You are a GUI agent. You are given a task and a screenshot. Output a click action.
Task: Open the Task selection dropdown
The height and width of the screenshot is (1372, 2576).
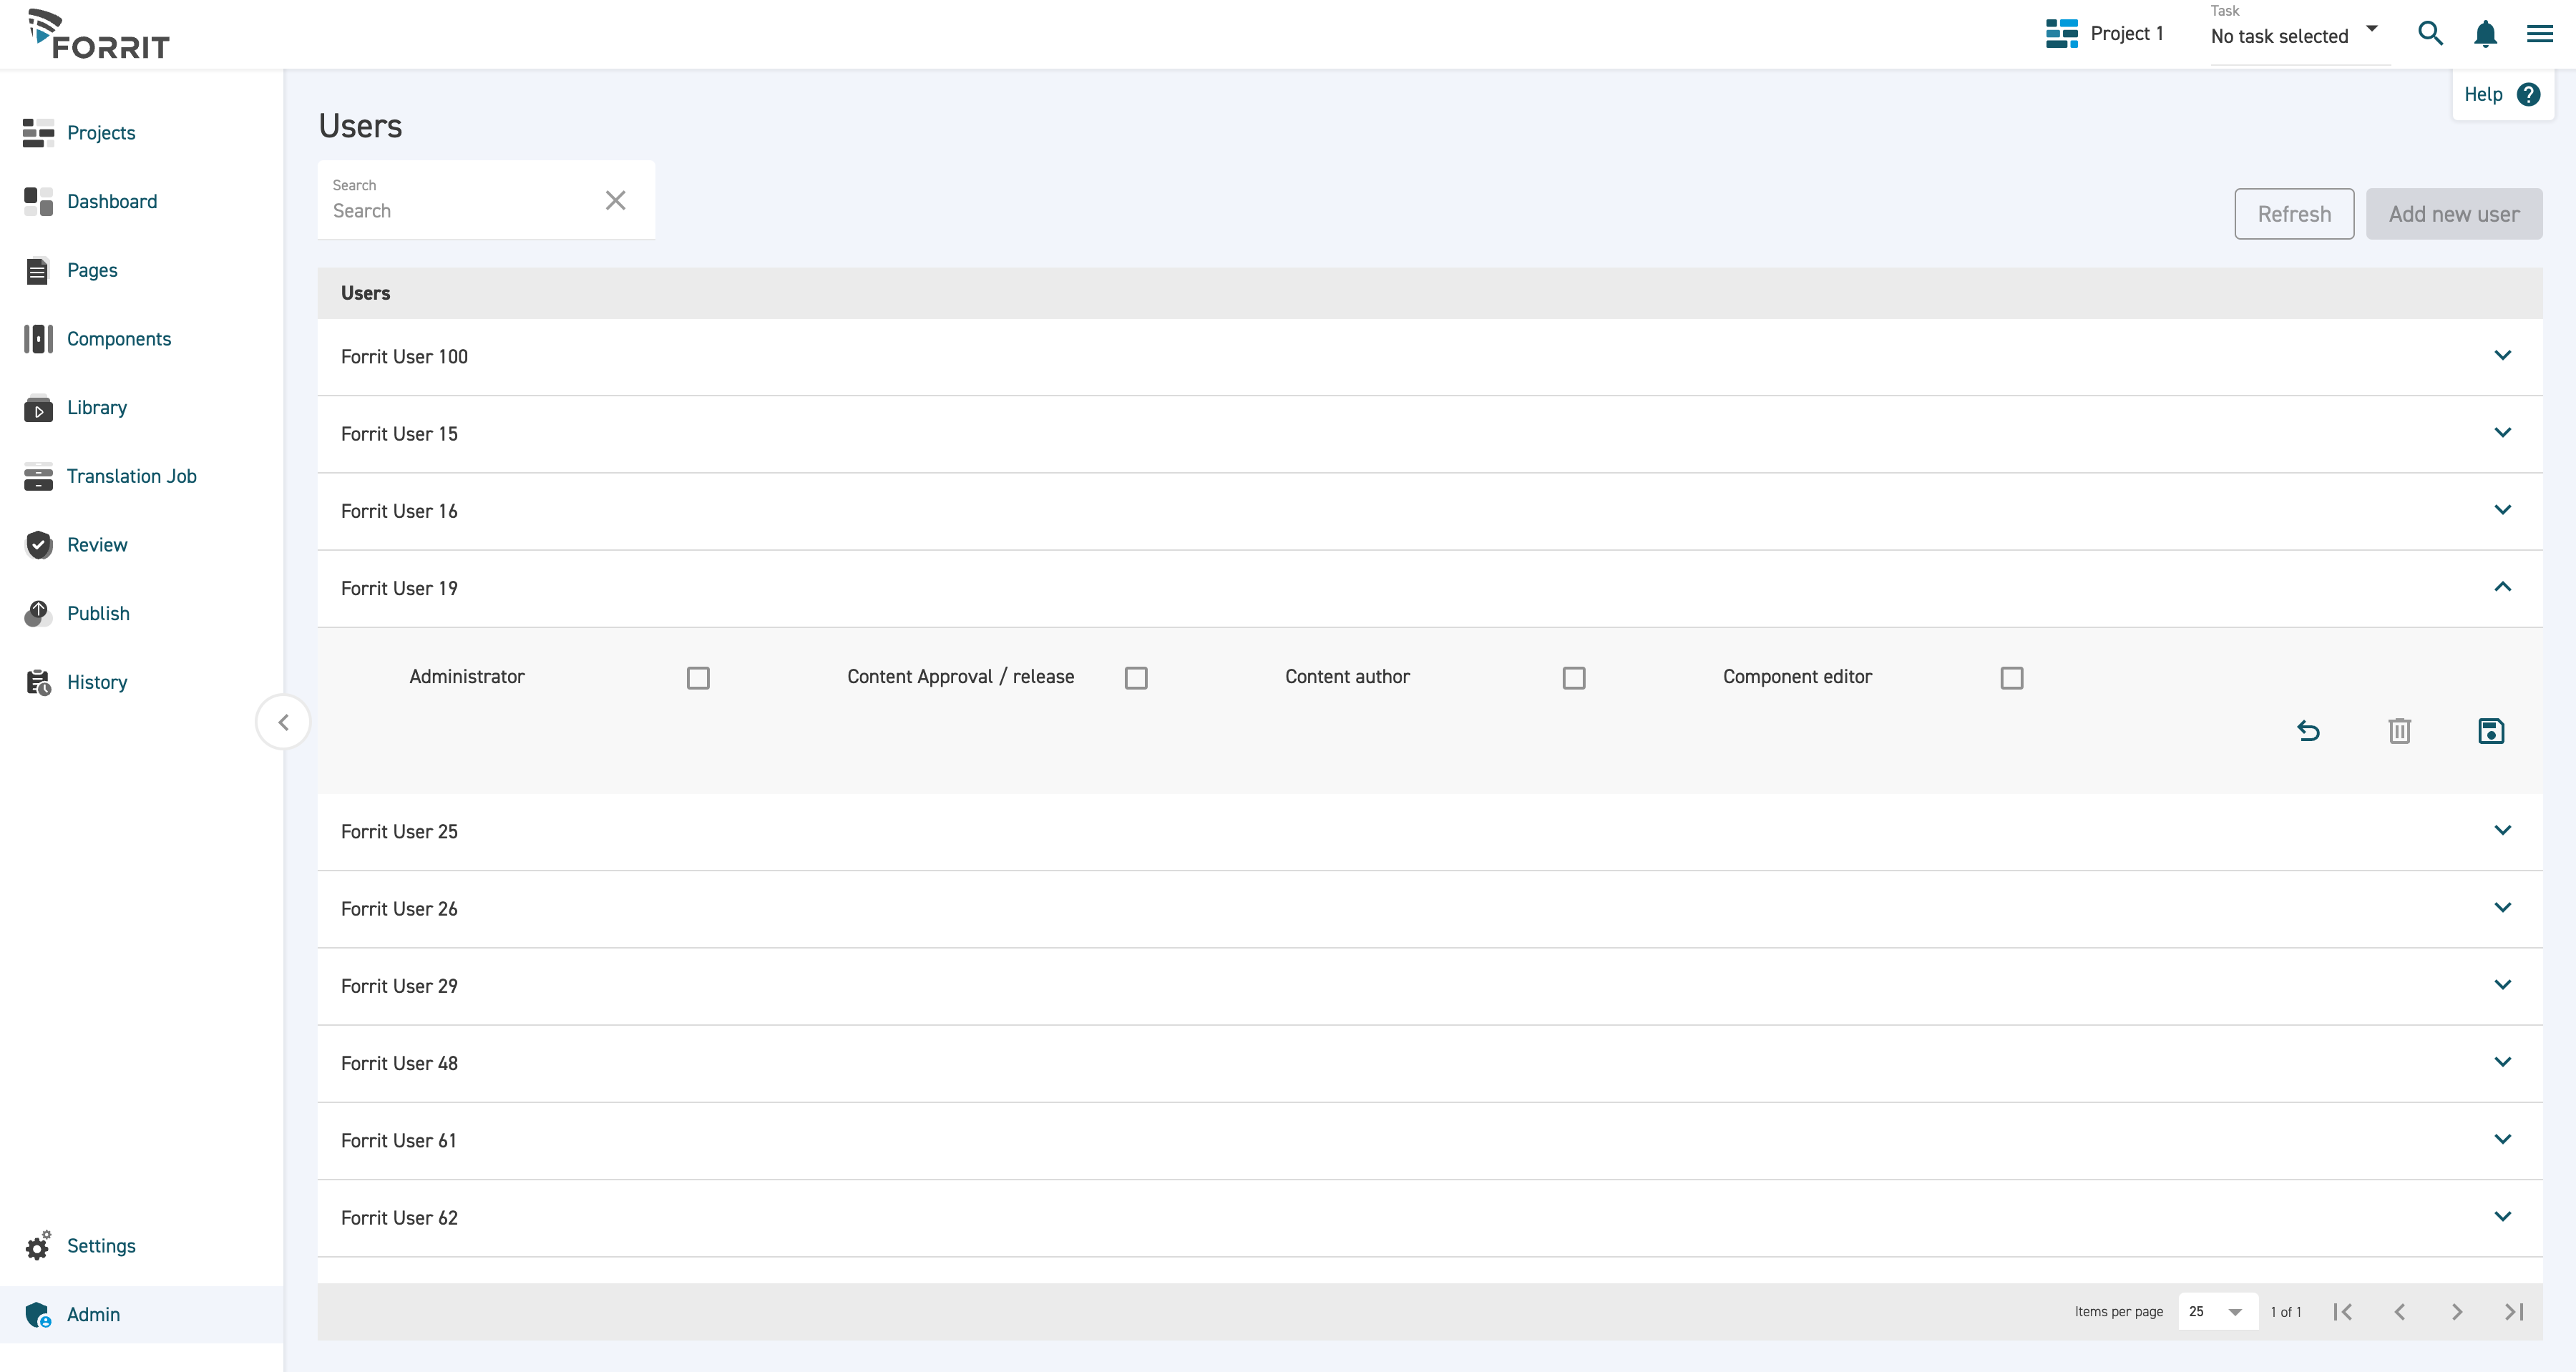2299,35
